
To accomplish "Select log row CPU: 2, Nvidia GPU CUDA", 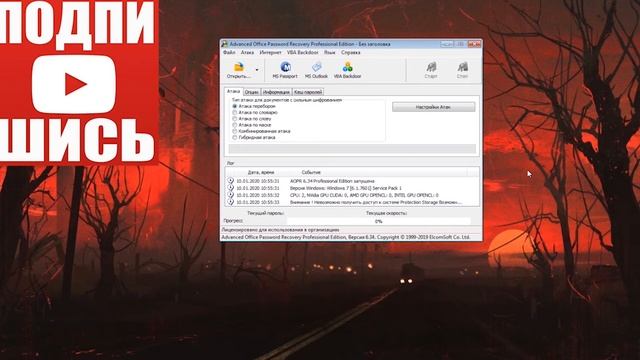I will [352, 195].
